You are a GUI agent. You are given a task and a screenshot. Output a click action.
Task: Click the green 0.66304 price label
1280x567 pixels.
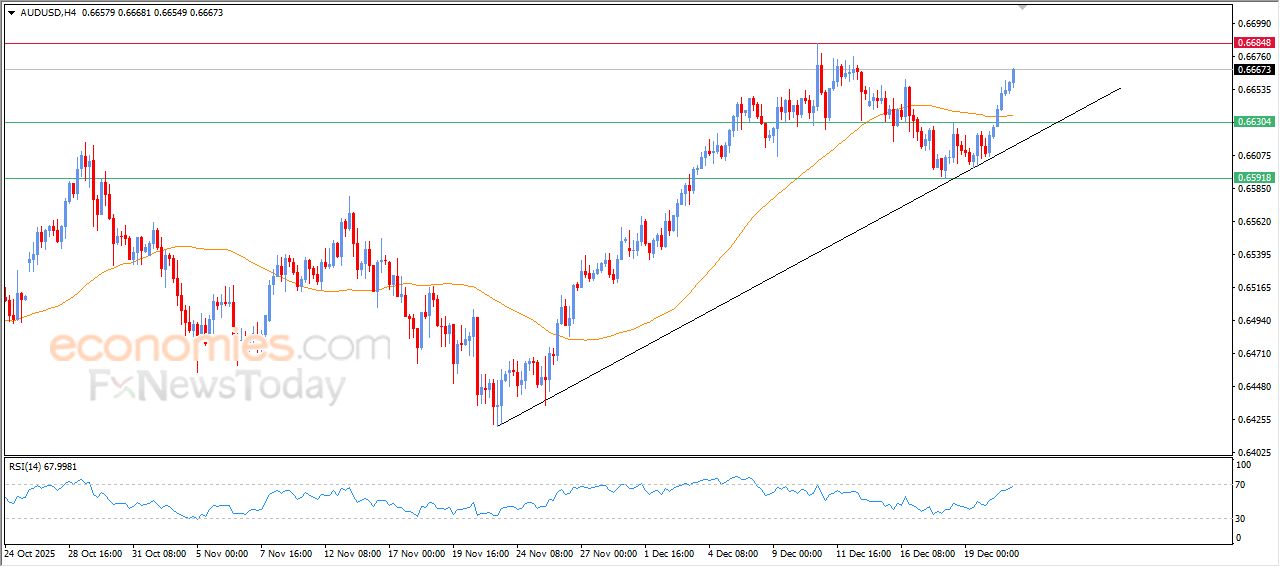[x=1254, y=122]
